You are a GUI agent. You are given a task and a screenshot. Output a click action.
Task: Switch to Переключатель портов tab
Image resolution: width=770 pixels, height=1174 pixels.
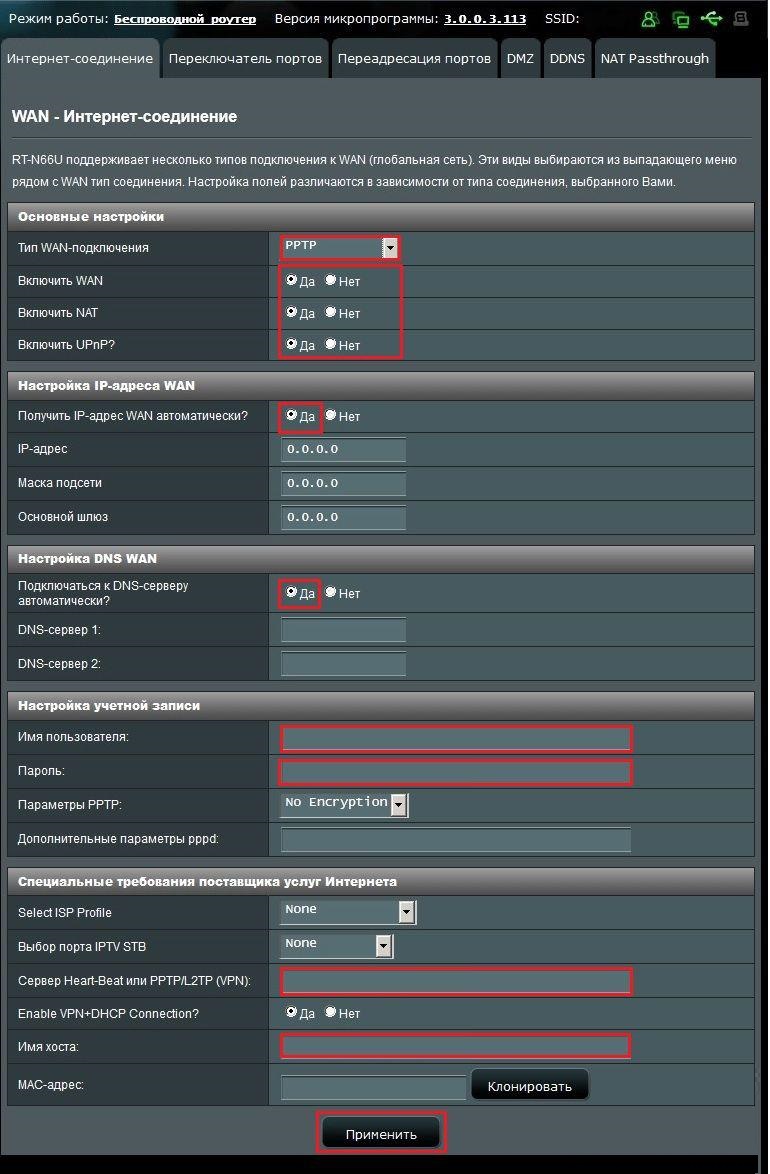coord(245,58)
